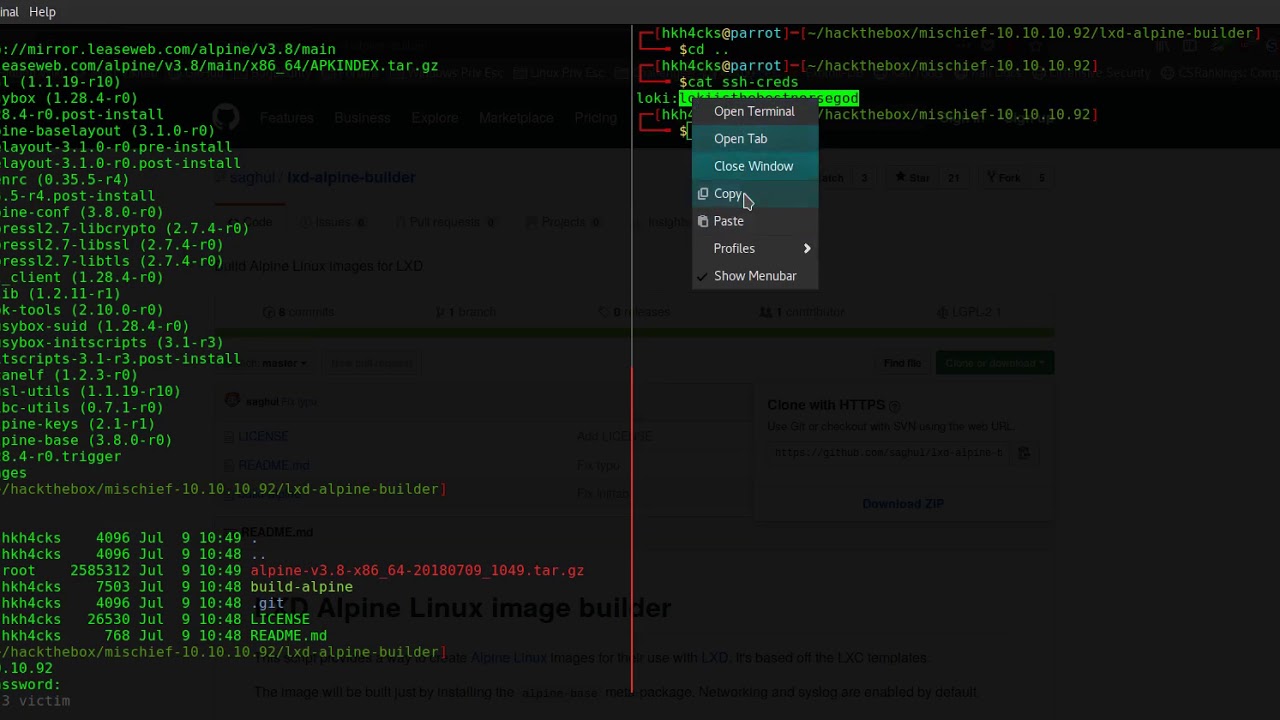Image resolution: width=1280 pixels, height=720 pixels.
Task: Expand the Profiles submenu
Action: click(x=755, y=248)
